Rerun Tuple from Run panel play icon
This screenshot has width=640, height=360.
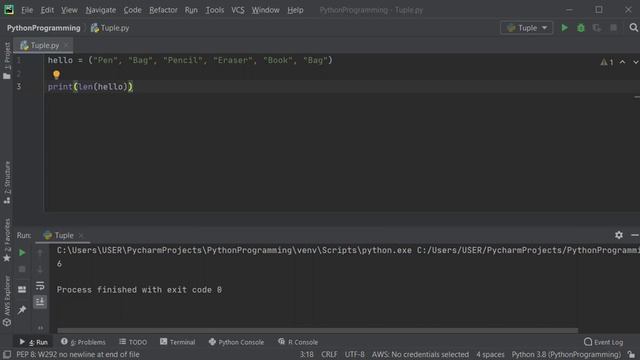[22, 253]
